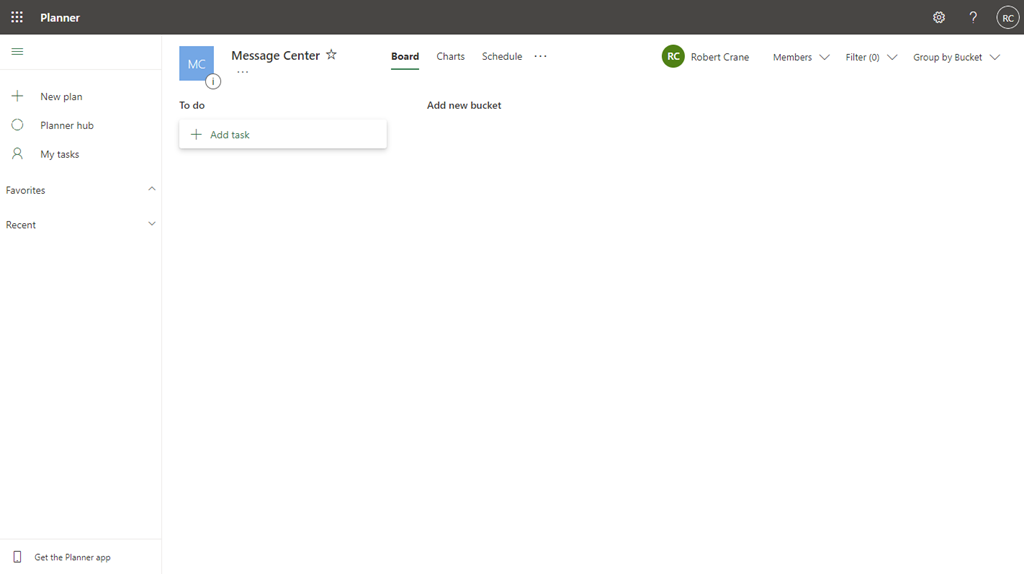Click the Planner hub circle icon

click(17, 125)
